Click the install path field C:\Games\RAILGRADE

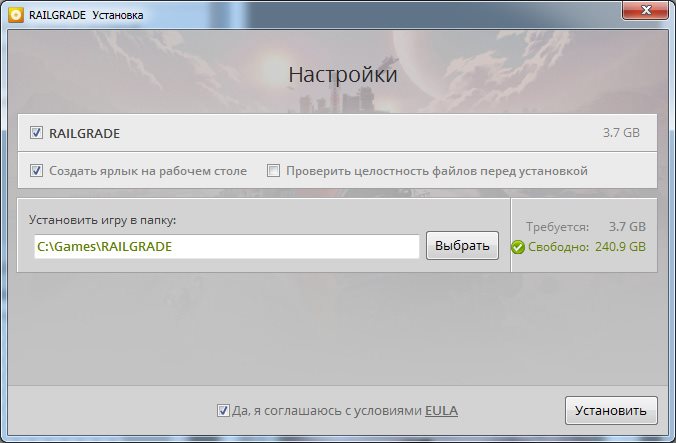227,246
